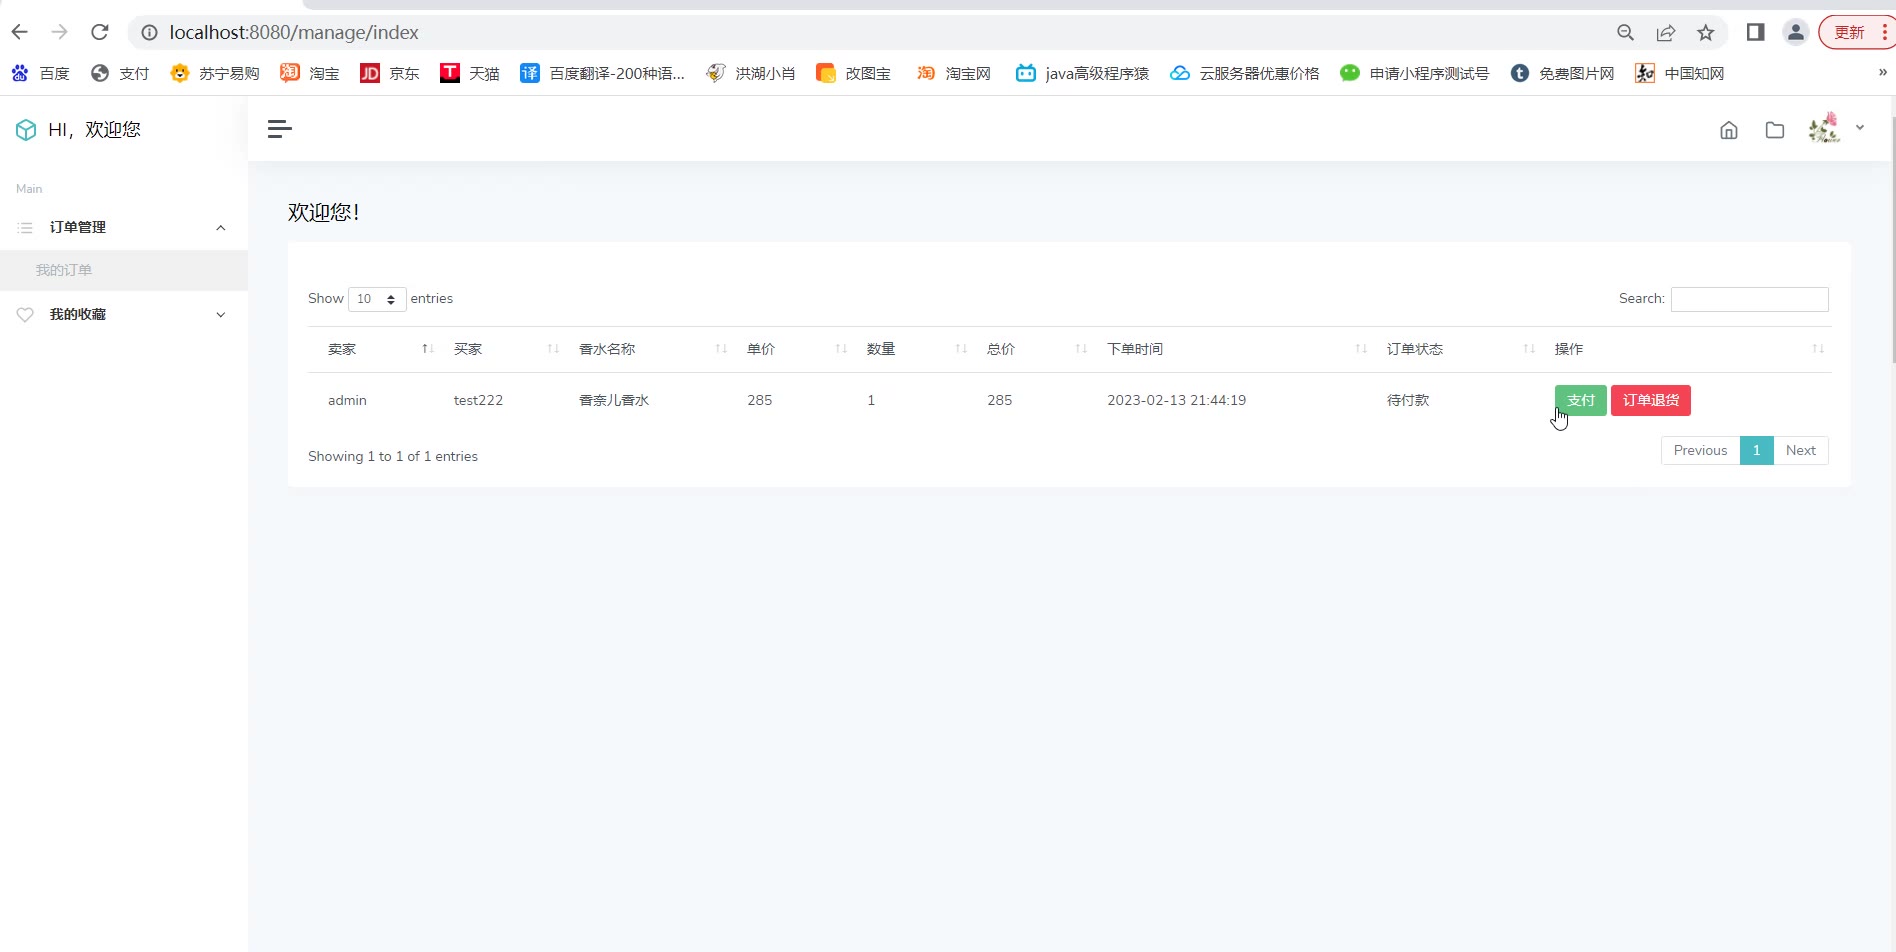Click the browser share icon
1896x952 pixels.
click(1665, 33)
